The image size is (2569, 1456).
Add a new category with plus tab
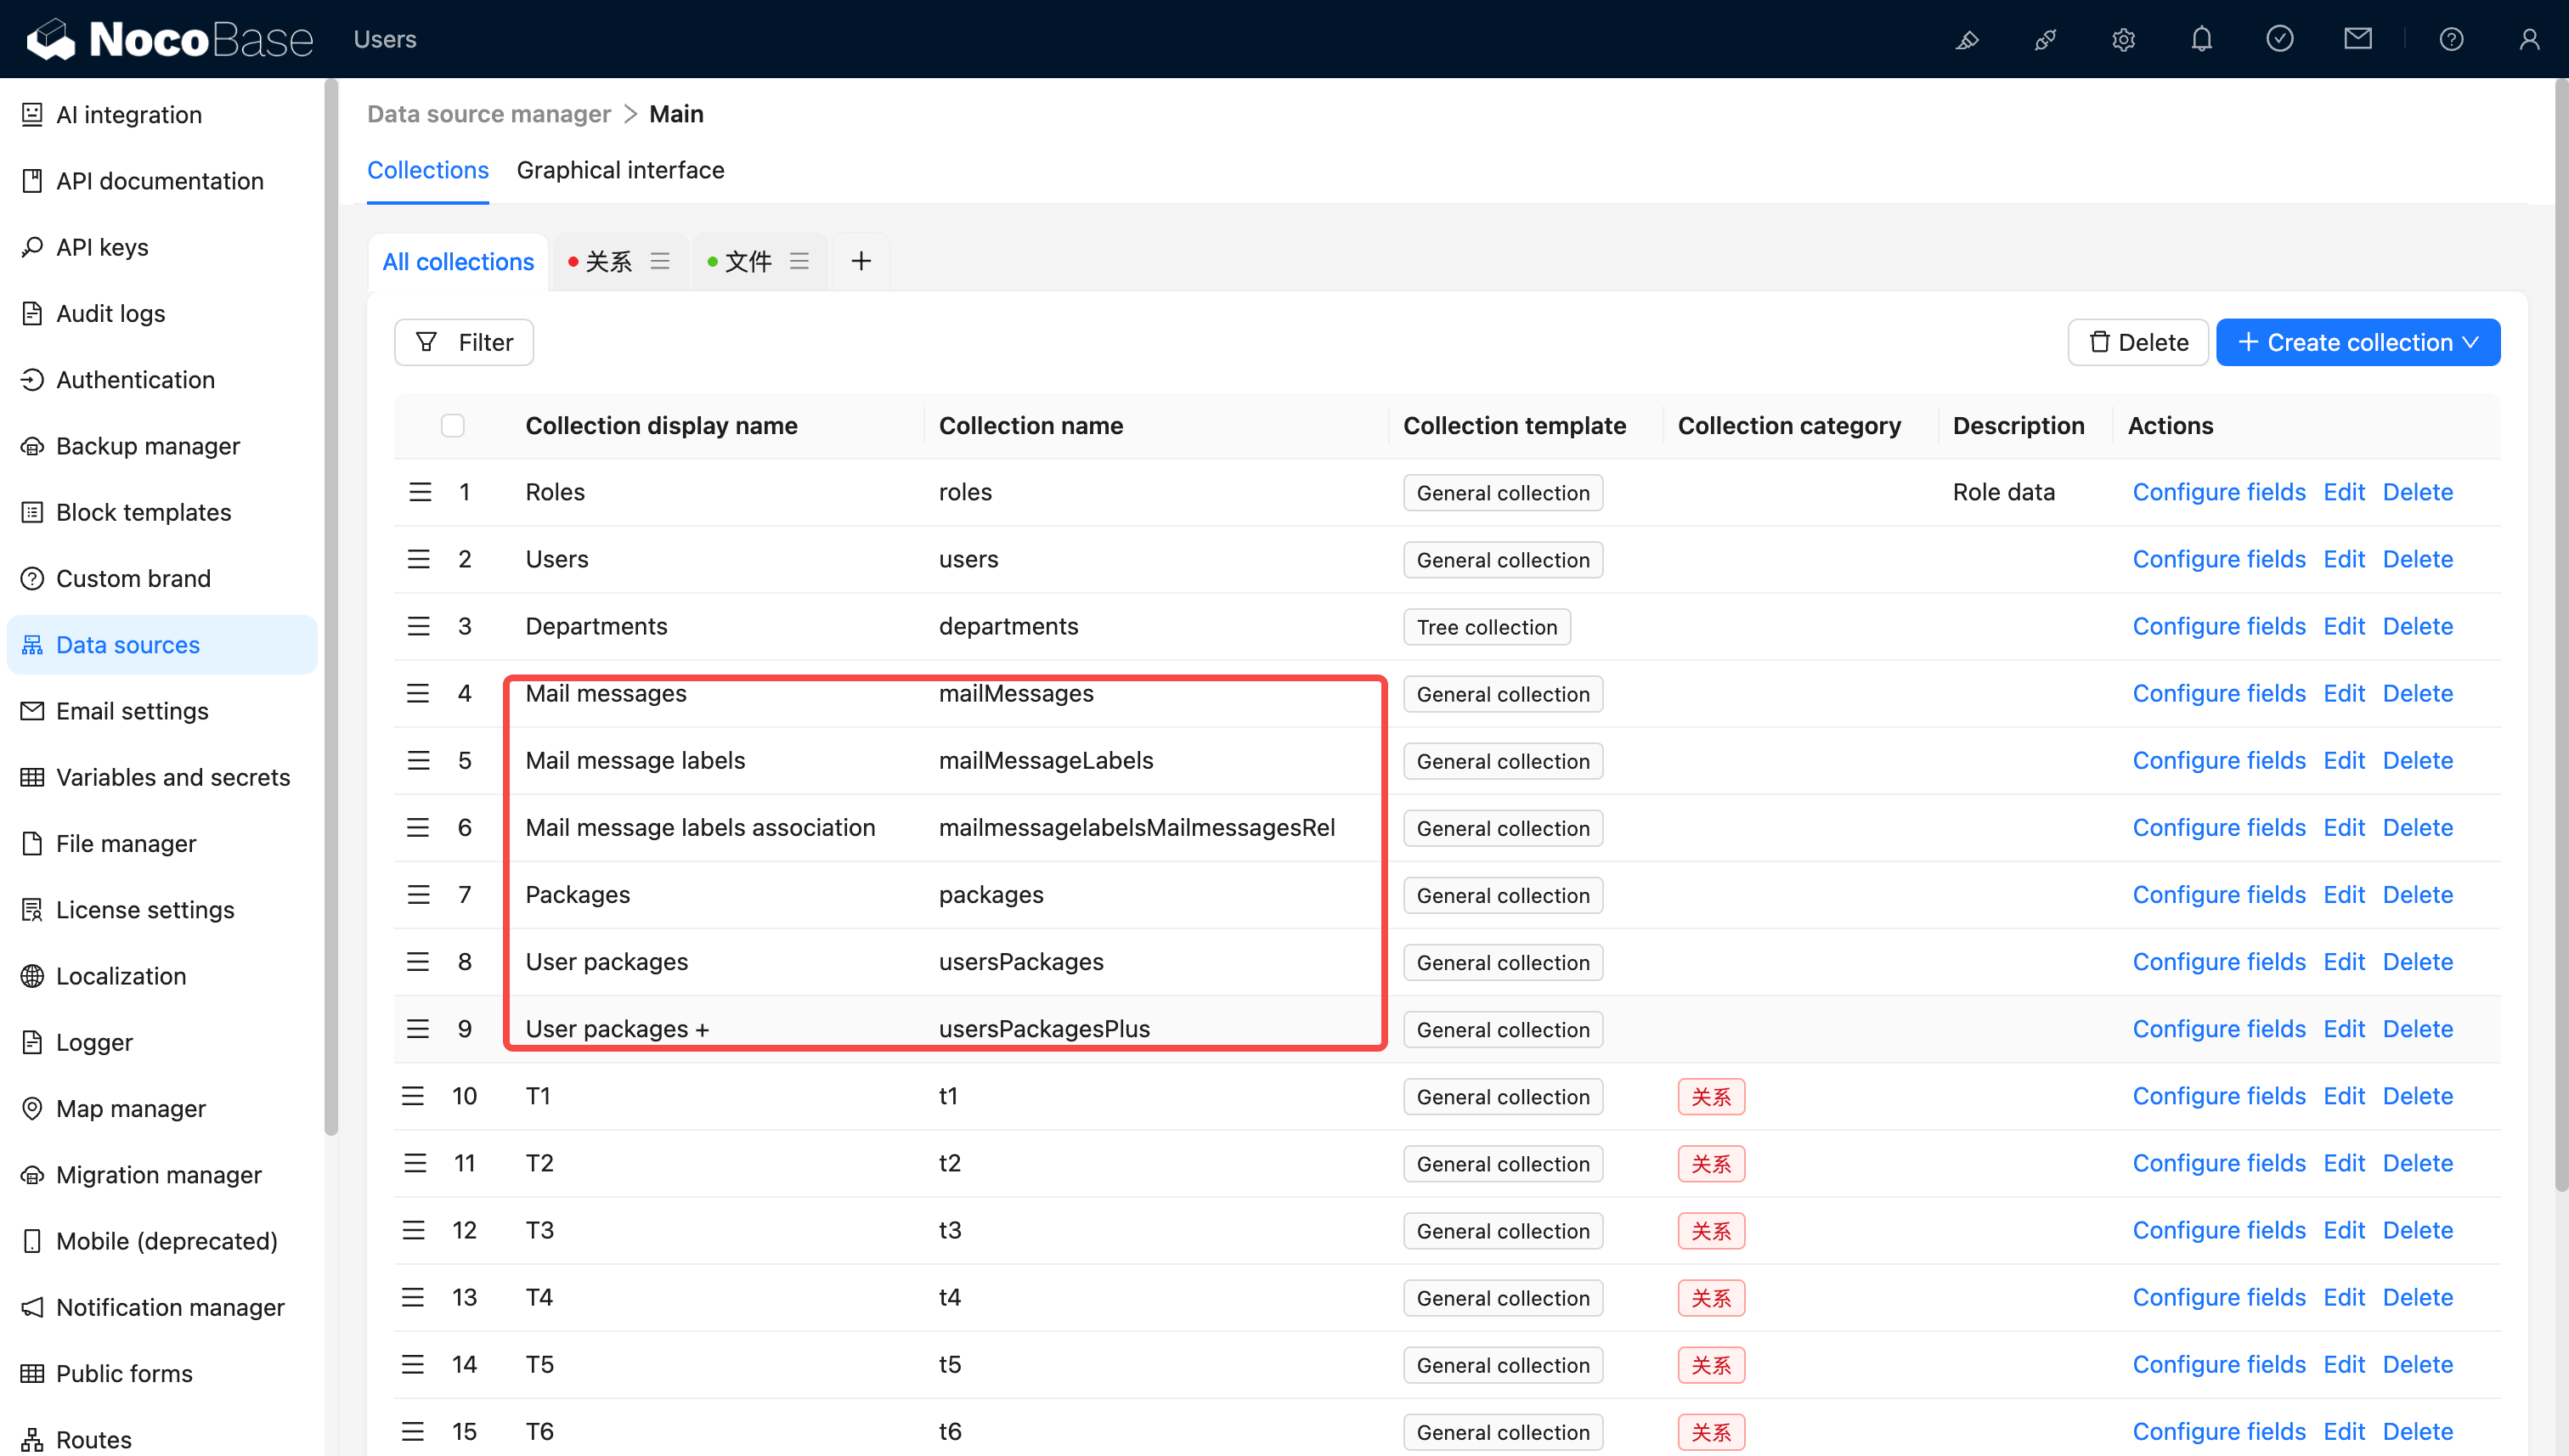click(860, 261)
